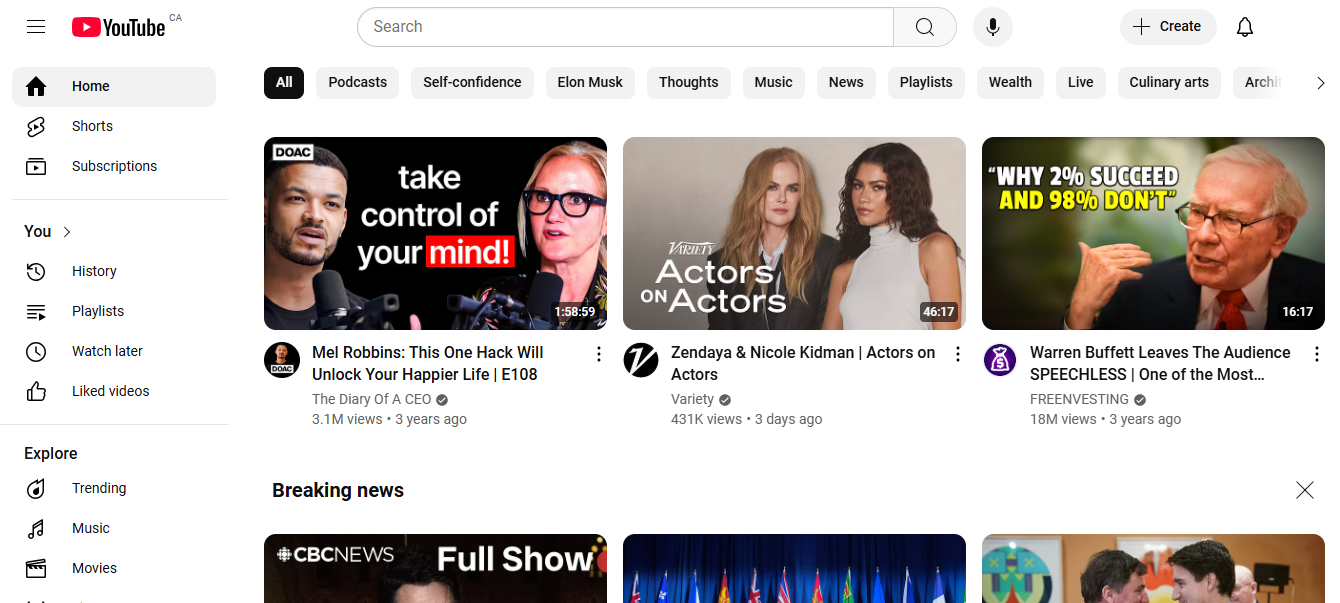Open options menu for Mel Robbins video
The height and width of the screenshot is (603, 1340).
tap(599, 354)
